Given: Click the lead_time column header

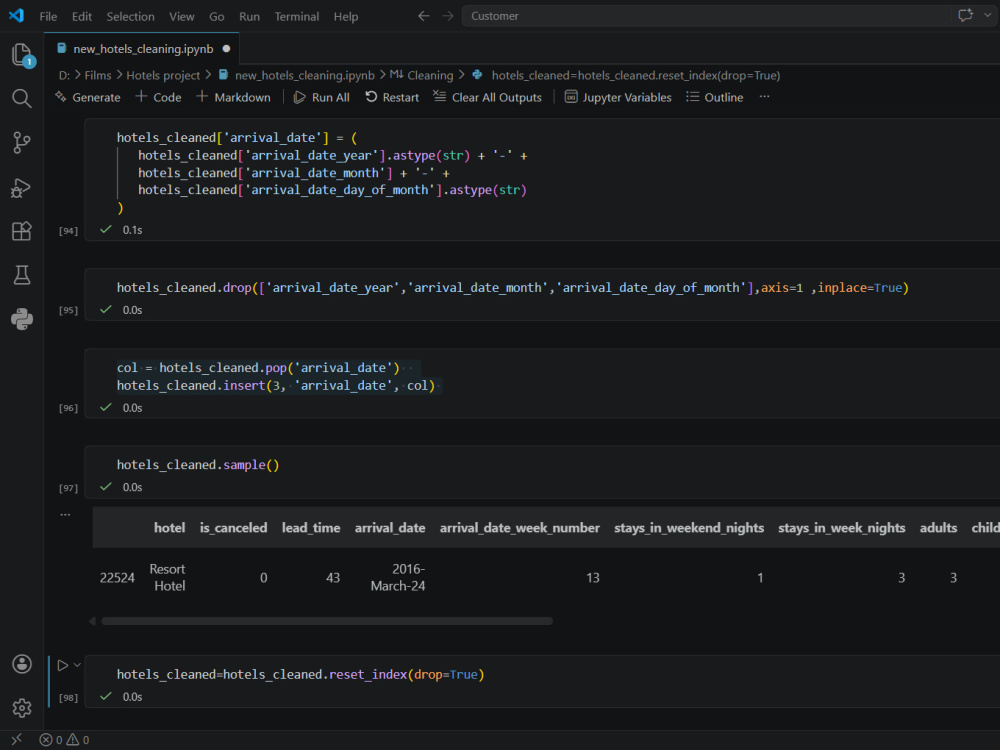Looking at the screenshot, I should [x=311, y=528].
